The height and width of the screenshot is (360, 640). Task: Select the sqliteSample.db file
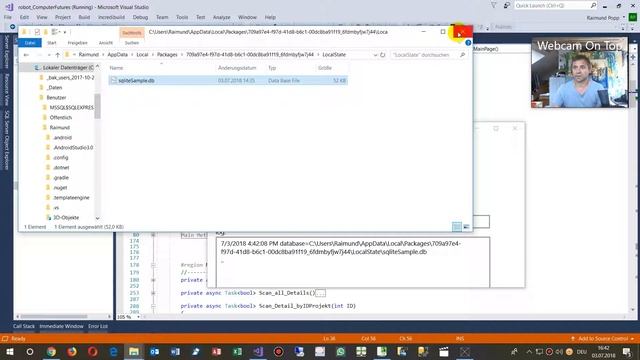click(x=228, y=80)
